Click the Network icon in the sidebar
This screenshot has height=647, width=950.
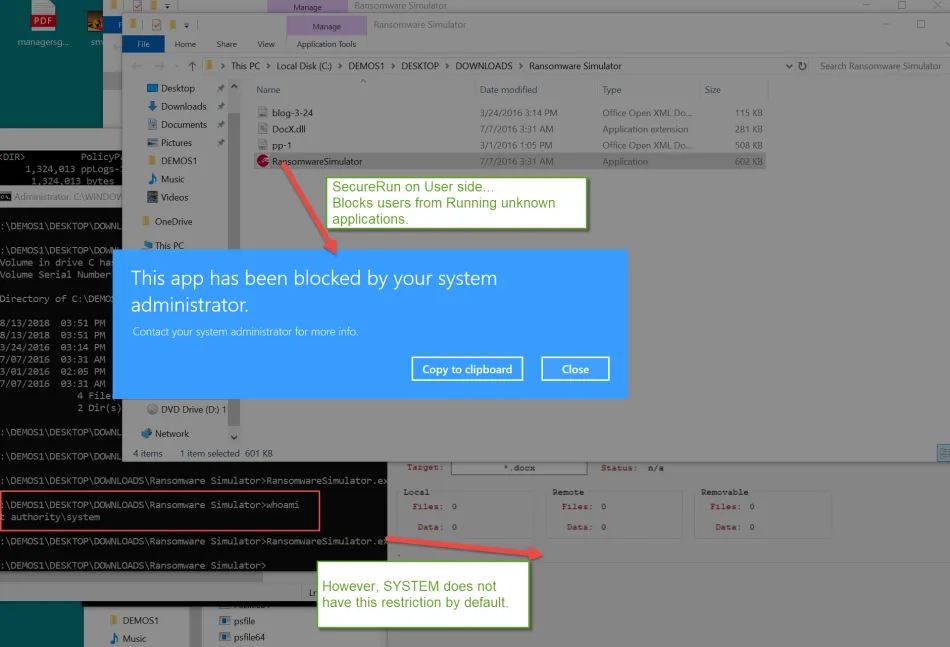coord(146,434)
